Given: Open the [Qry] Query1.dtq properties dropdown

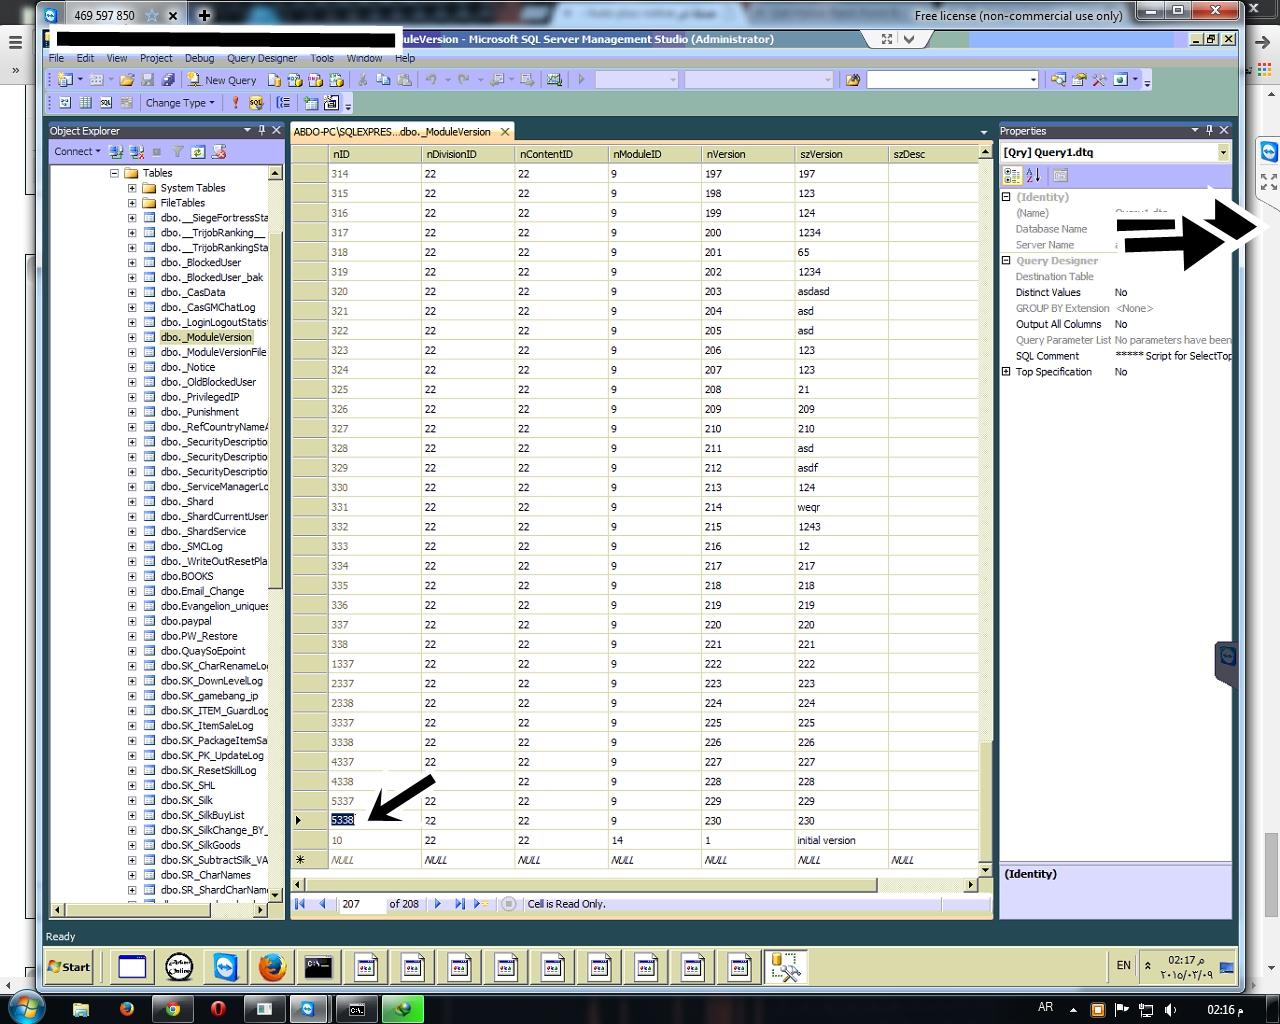Looking at the screenshot, I should [1223, 153].
